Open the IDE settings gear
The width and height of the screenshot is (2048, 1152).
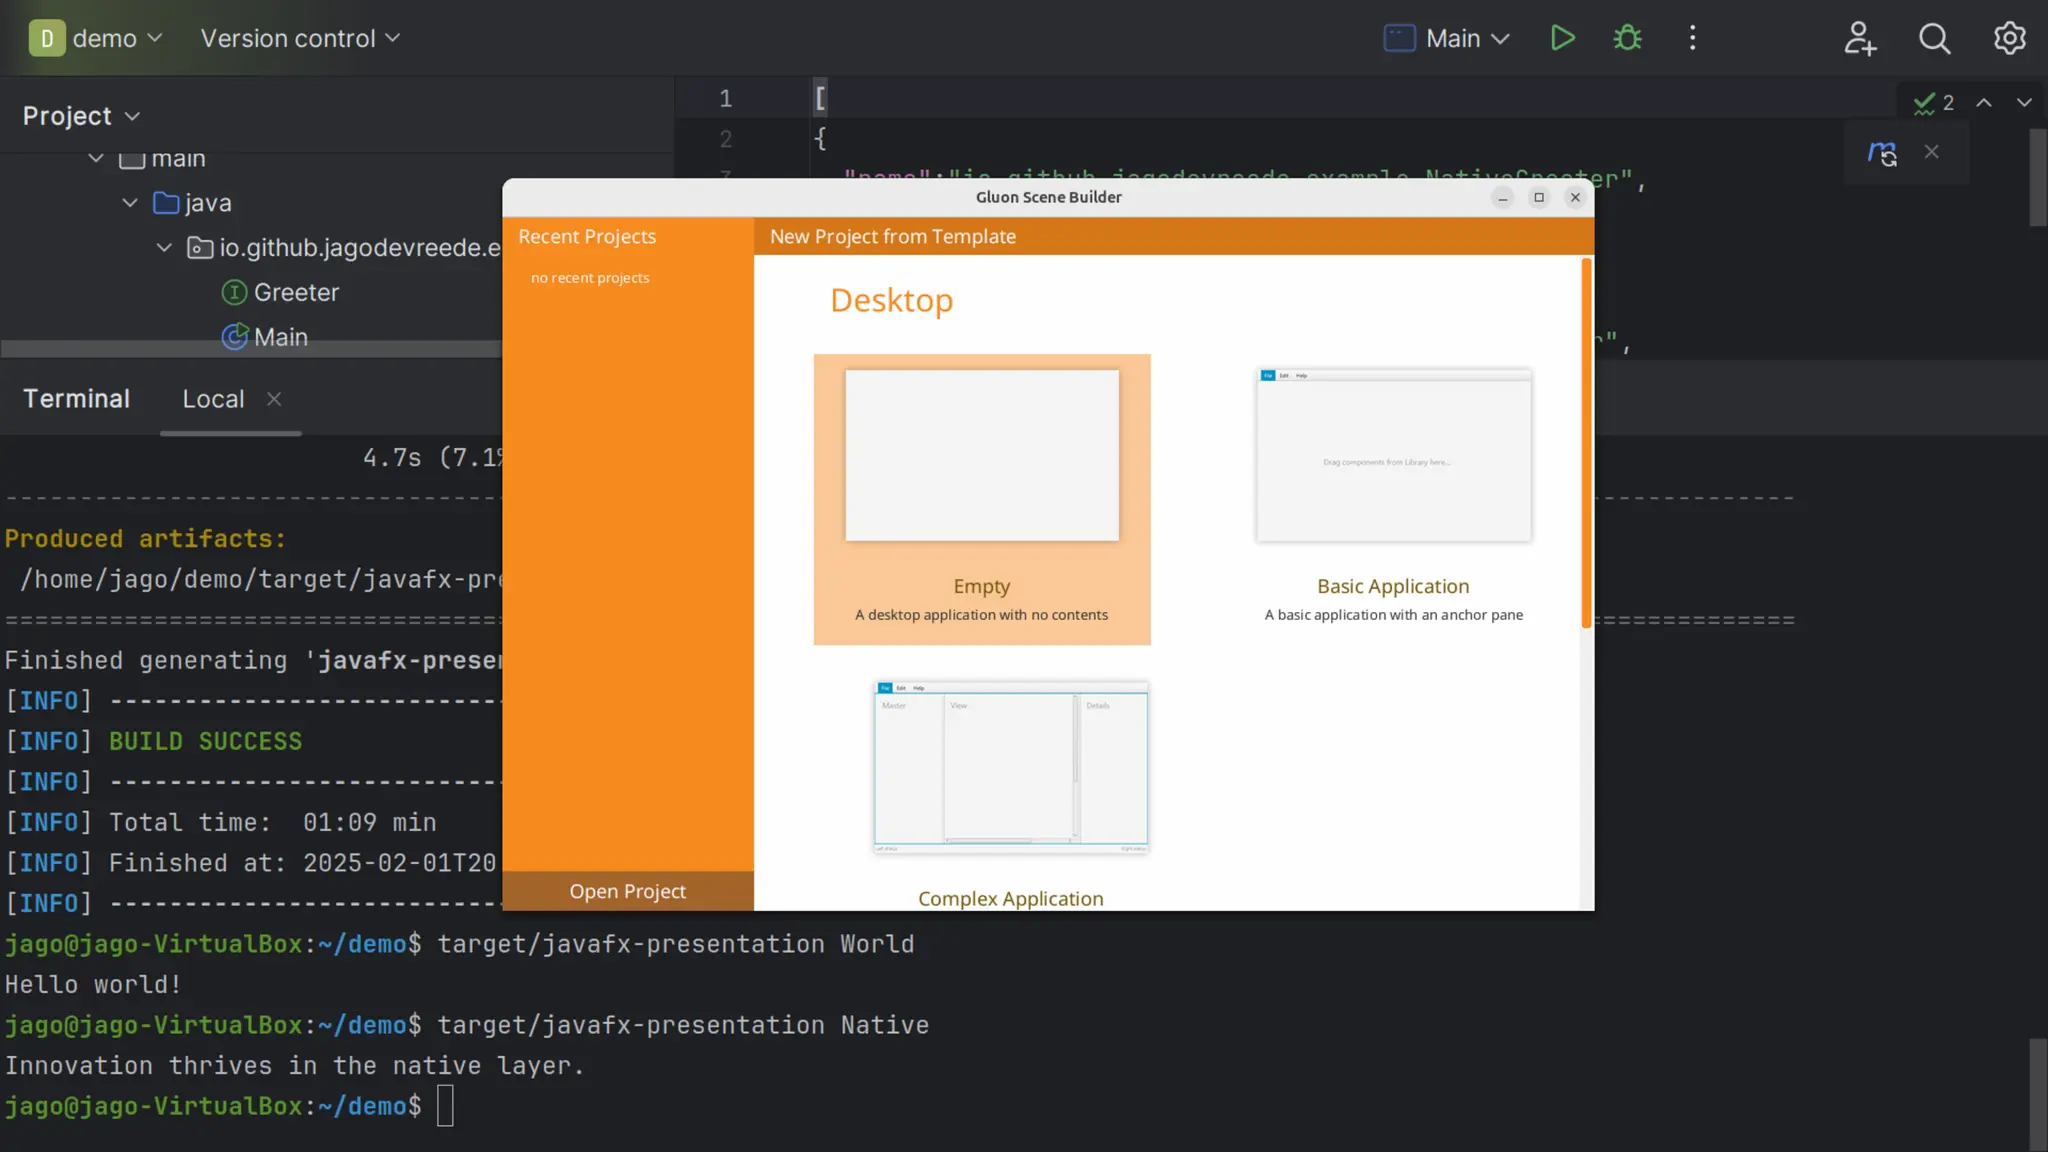[x=2009, y=38]
